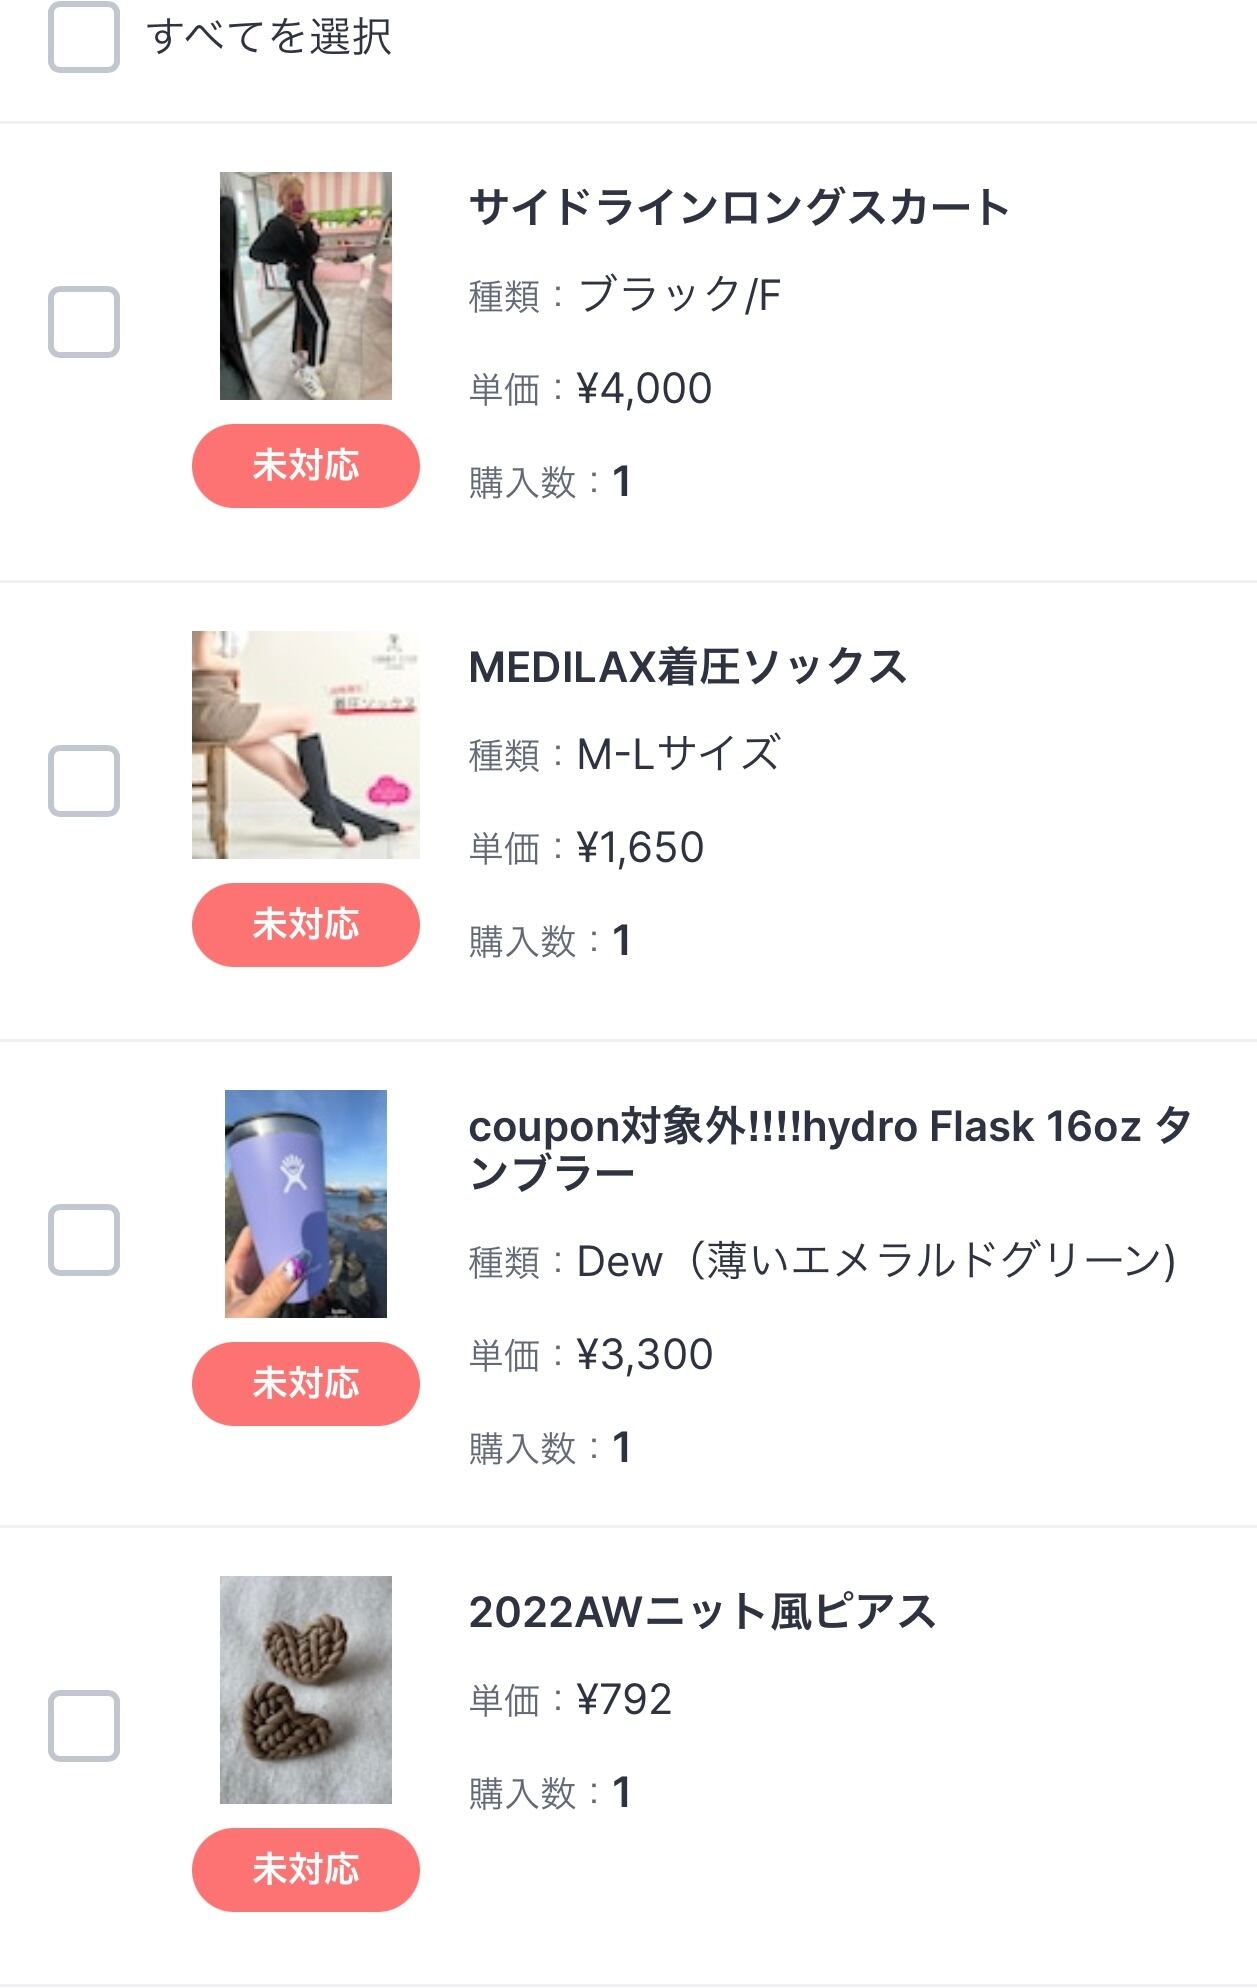
Task: Select the MEDILAX着圧ソックス checkbox
Action: coord(84,780)
